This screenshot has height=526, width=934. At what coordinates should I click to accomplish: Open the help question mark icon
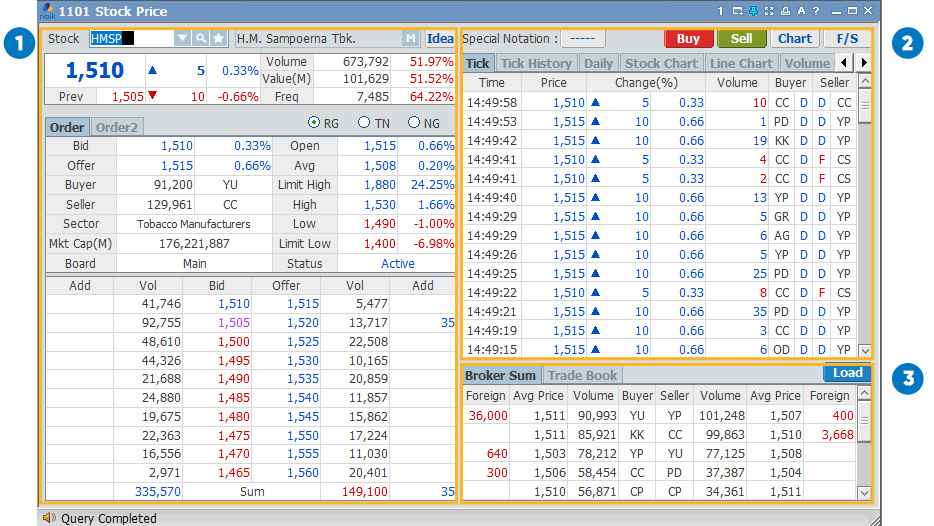(x=816, y=11)
